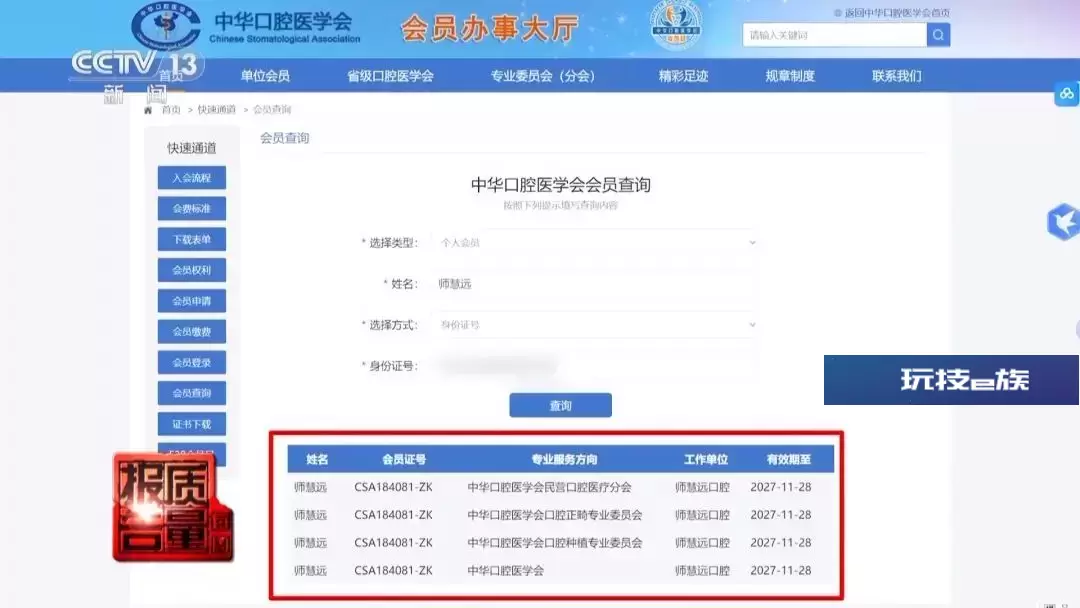Click the 会员证号 column header
This screenshot has height=608, width=1080.
click(x=404, y=459)
